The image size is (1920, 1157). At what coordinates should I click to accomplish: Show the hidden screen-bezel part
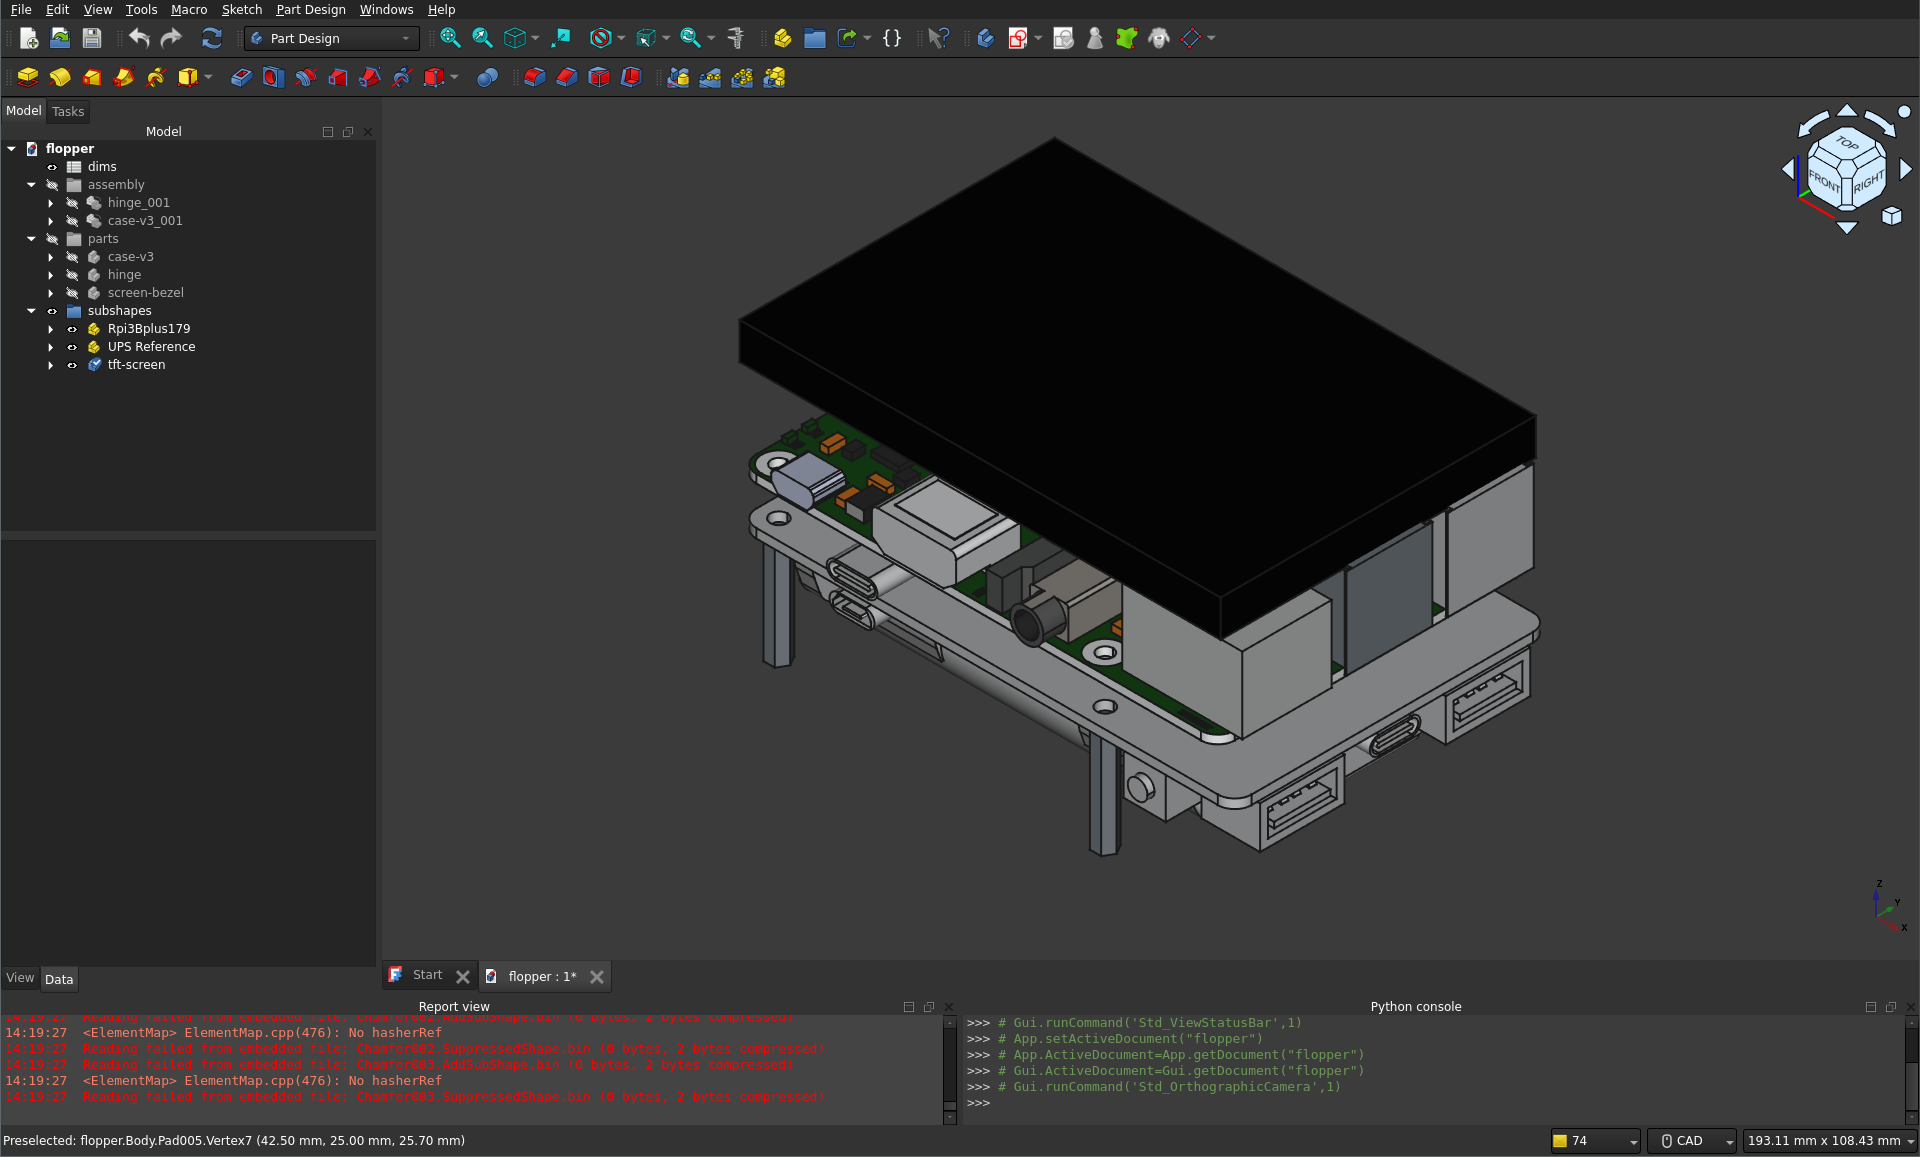click(72, 293)
